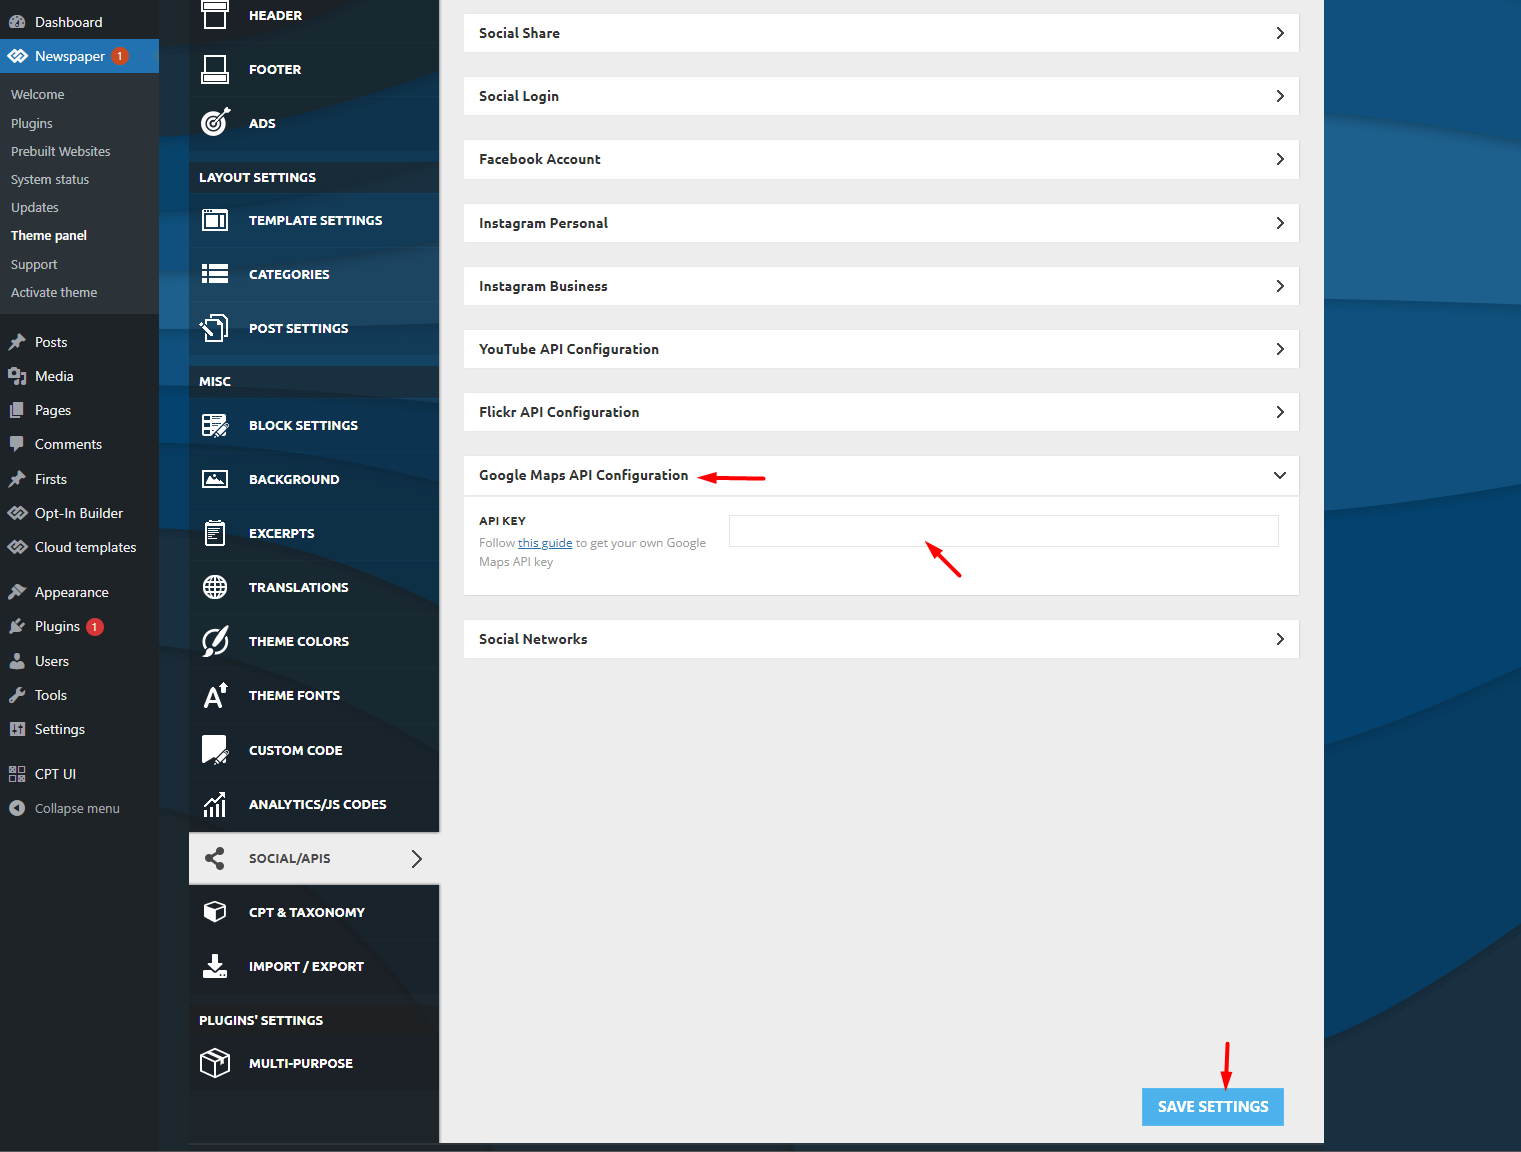
Task: Click the Categories list icon
Action: point(215,274)
